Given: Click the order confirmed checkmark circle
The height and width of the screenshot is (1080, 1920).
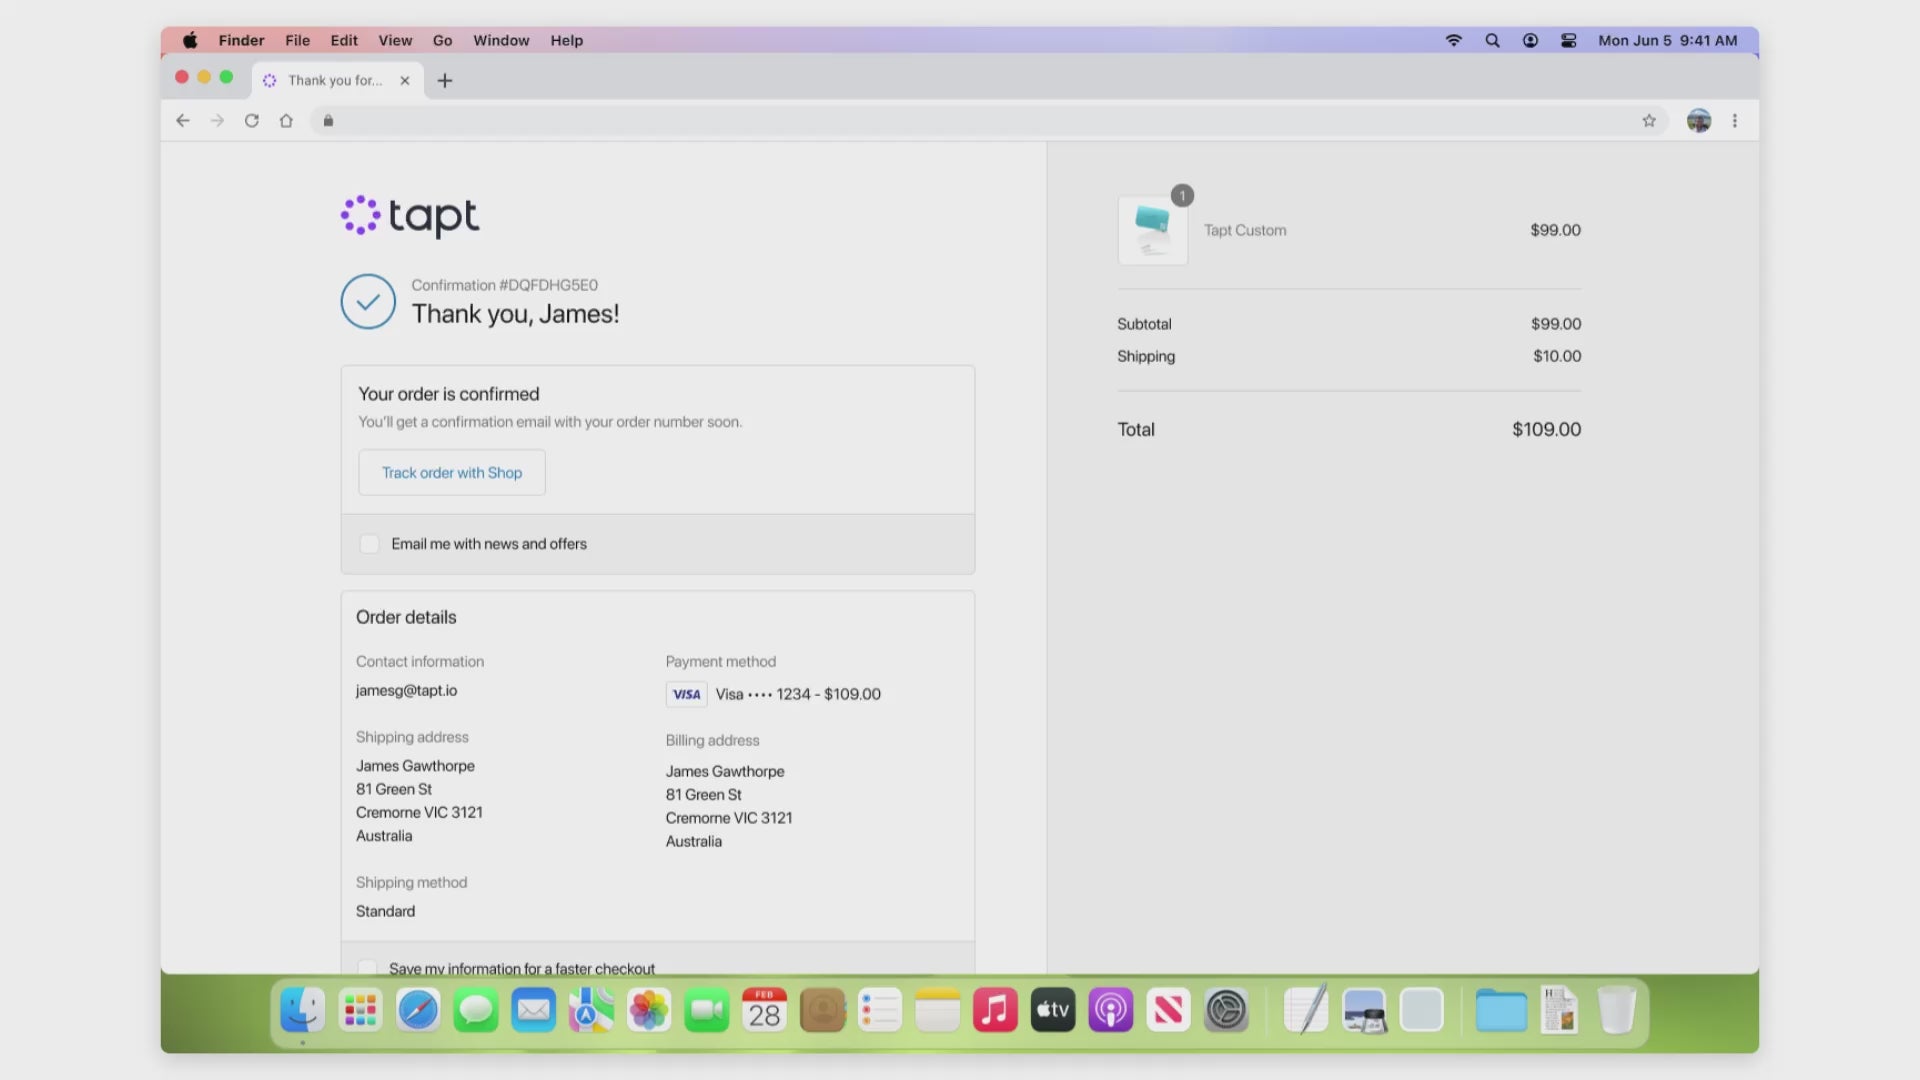Looking at the screenshot, I should (x=368, y=301).
